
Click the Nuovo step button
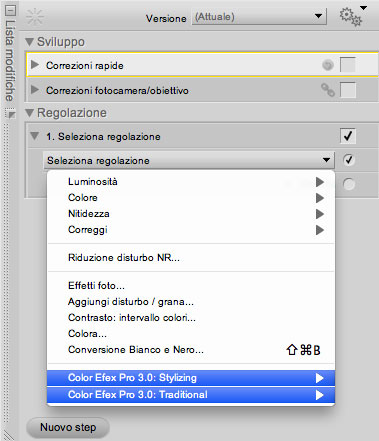click(x=68, y=427)
